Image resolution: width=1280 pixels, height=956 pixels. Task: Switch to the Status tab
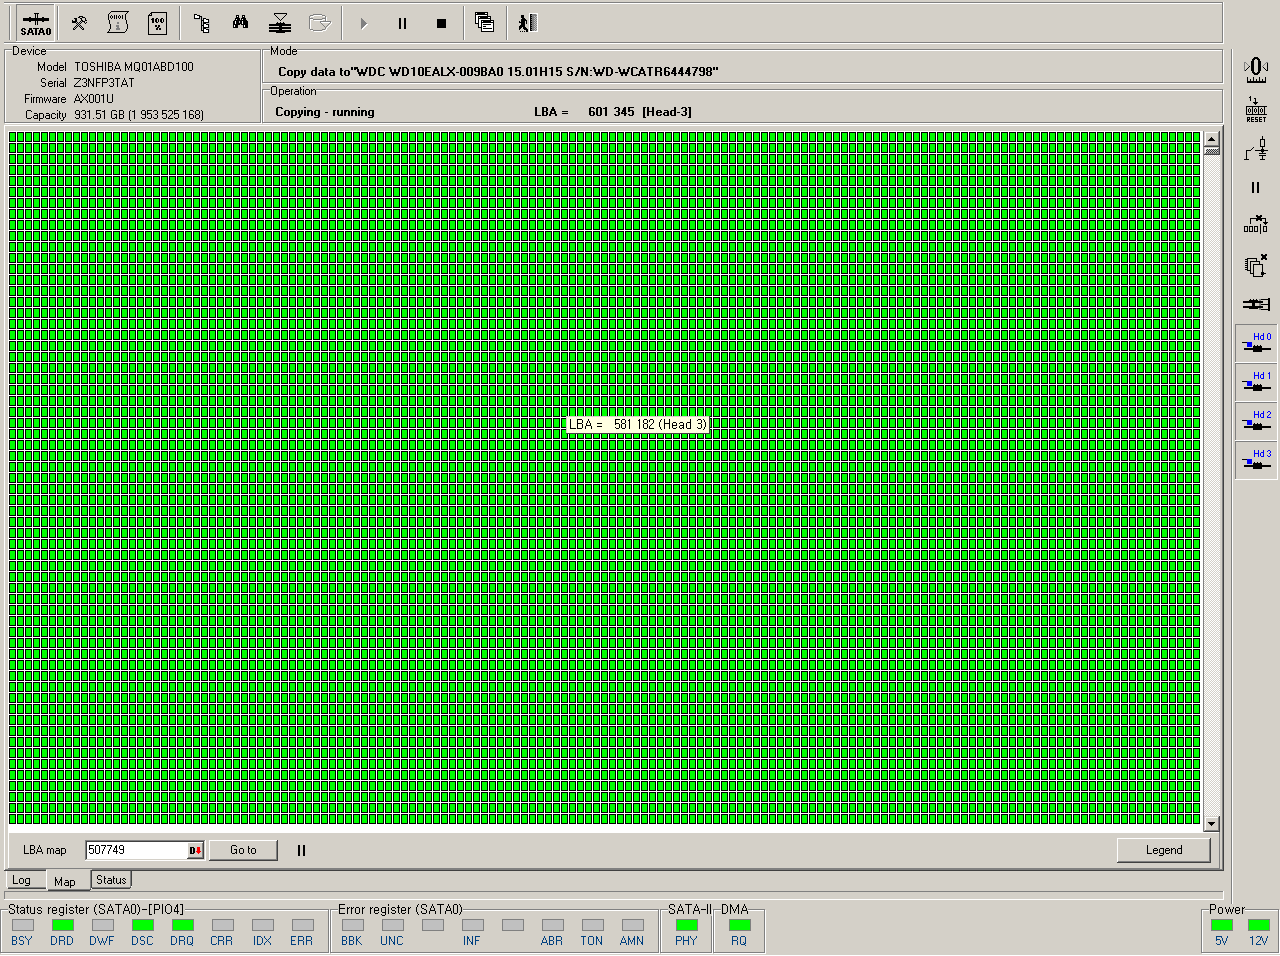click(x=111, y=880)
